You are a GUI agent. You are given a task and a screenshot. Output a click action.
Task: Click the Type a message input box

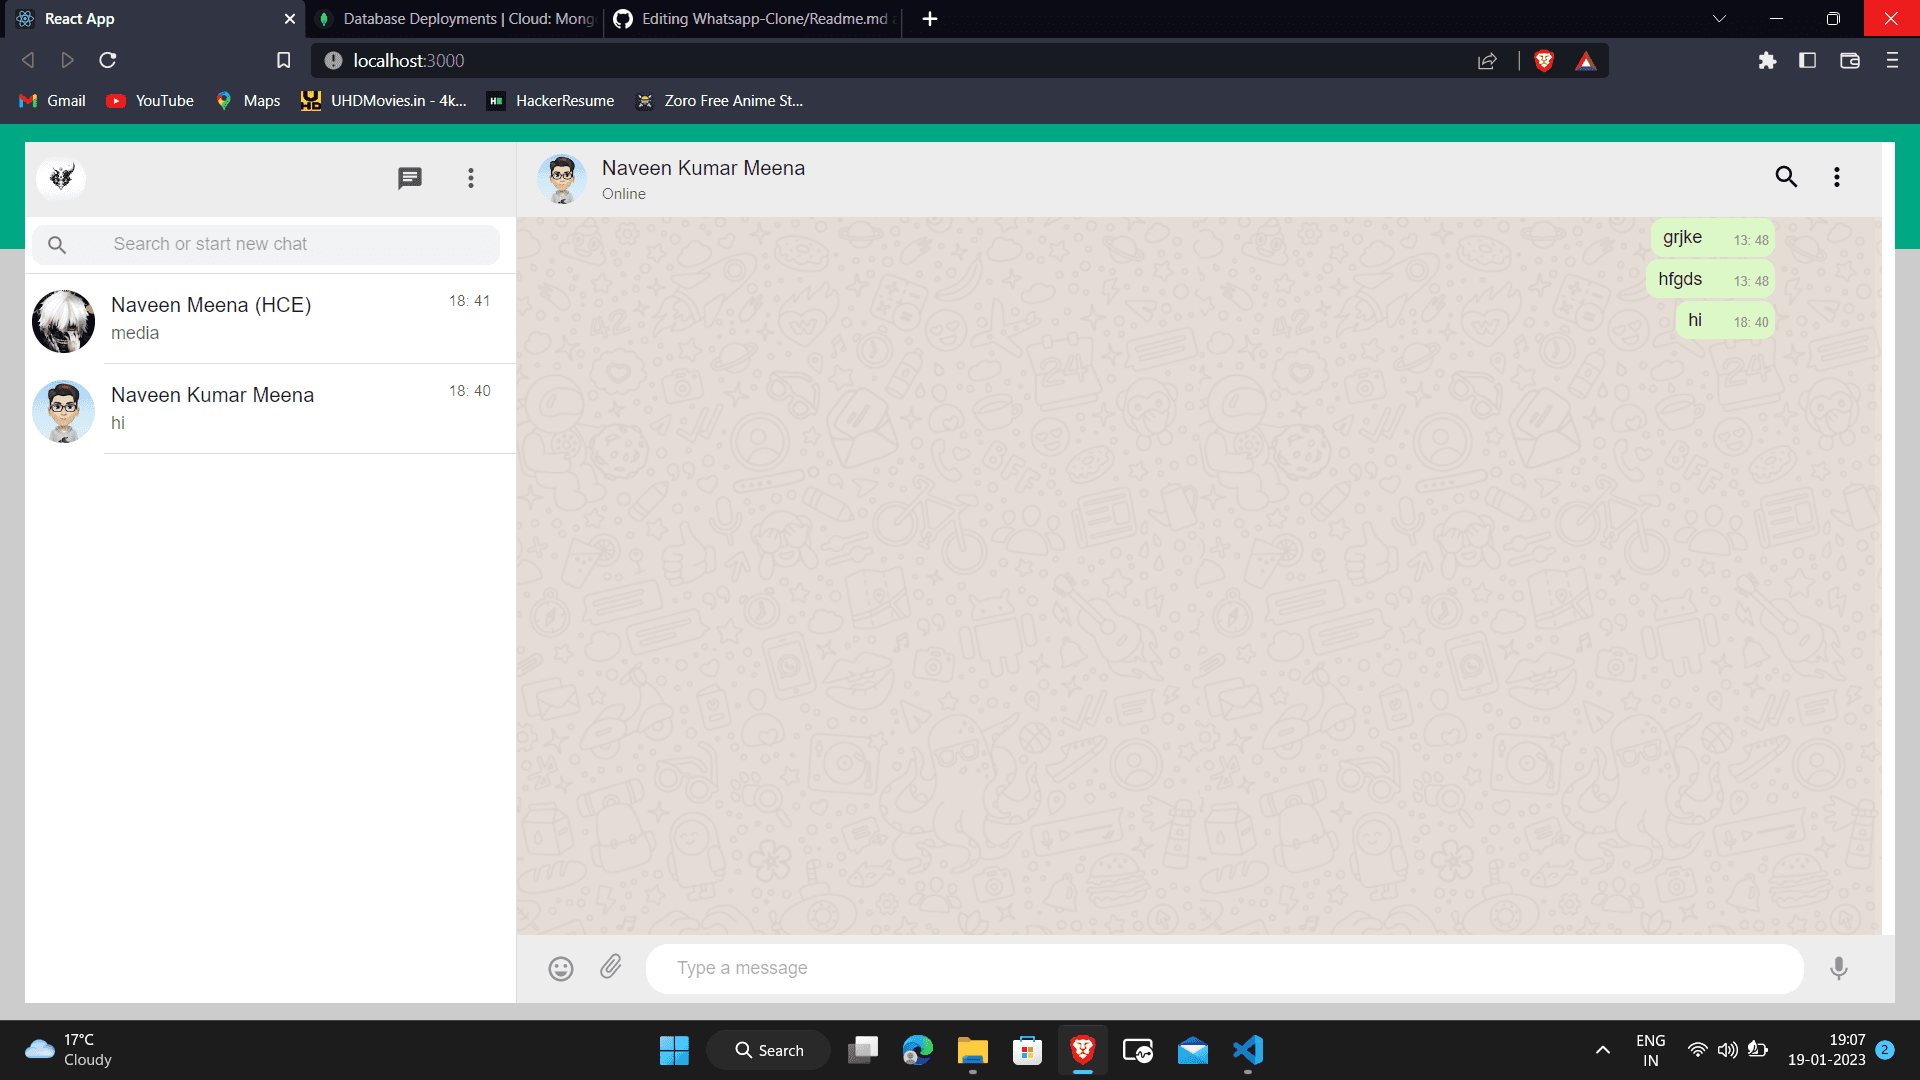coord(1224,968)
